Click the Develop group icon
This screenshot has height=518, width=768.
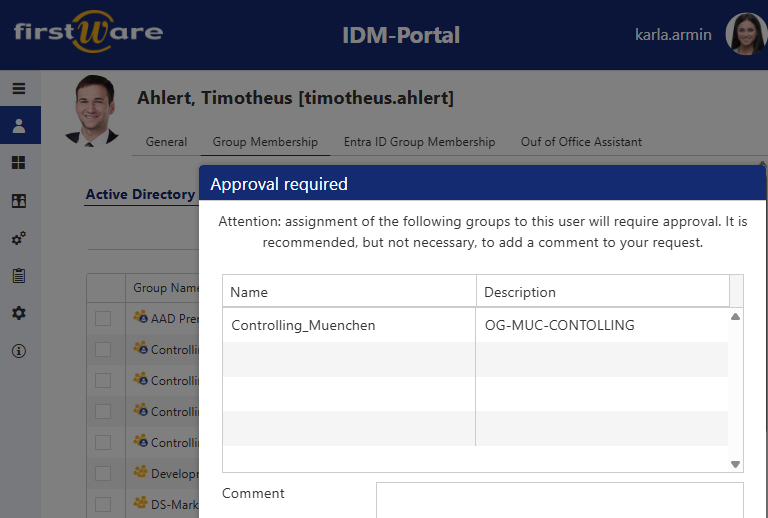tap(141, 472)
